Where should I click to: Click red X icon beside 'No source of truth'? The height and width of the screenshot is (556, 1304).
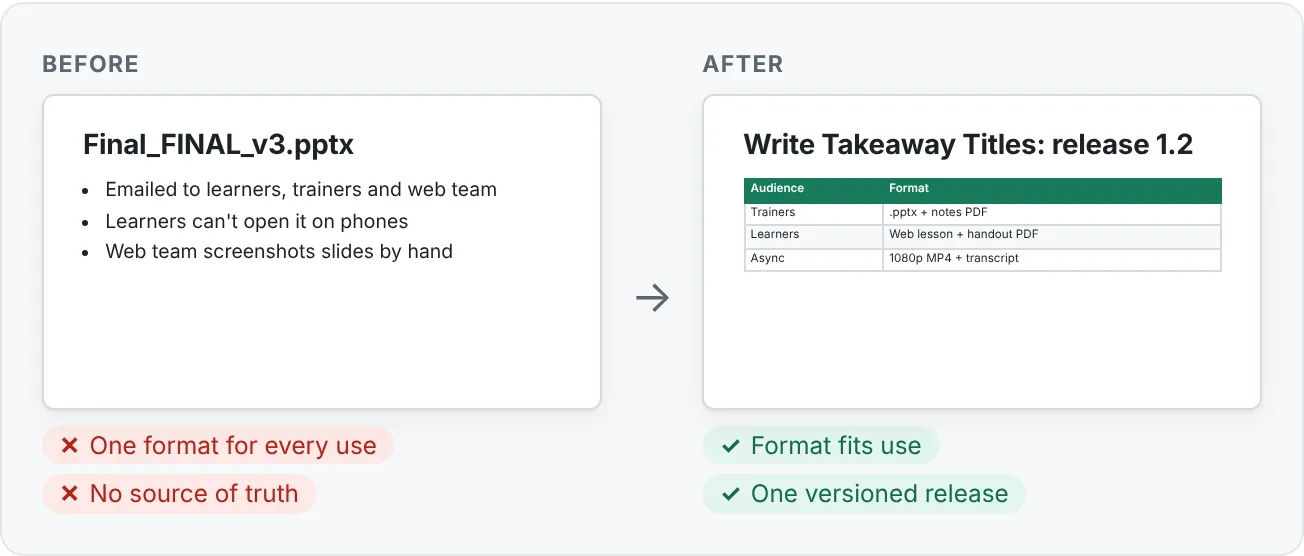(69, 494)
